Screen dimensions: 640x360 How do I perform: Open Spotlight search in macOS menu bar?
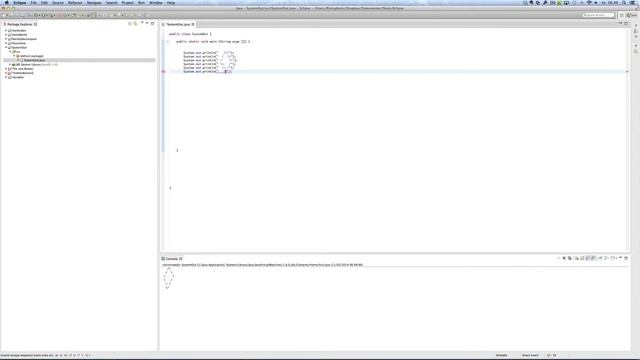pyautogui.click(x=624, y=2)
